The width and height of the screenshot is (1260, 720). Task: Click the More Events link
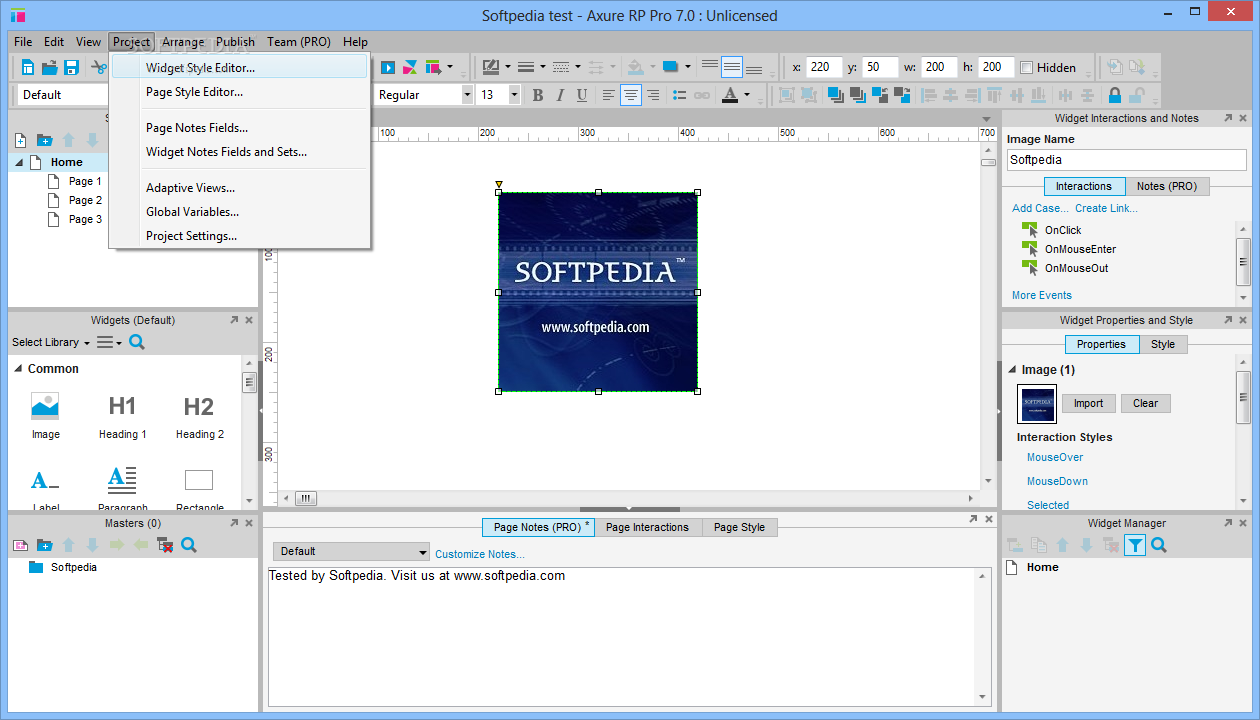pos(1041,295)
